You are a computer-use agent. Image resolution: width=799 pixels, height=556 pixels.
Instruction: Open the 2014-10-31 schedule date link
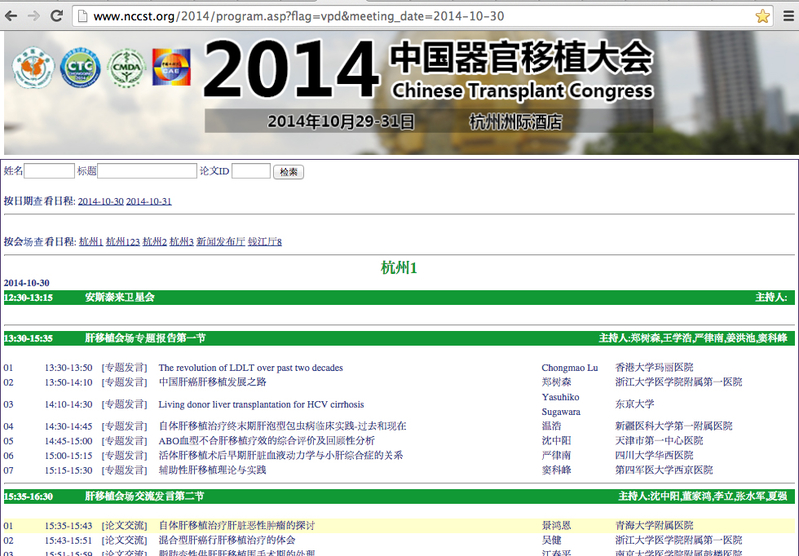pos(149,201)
